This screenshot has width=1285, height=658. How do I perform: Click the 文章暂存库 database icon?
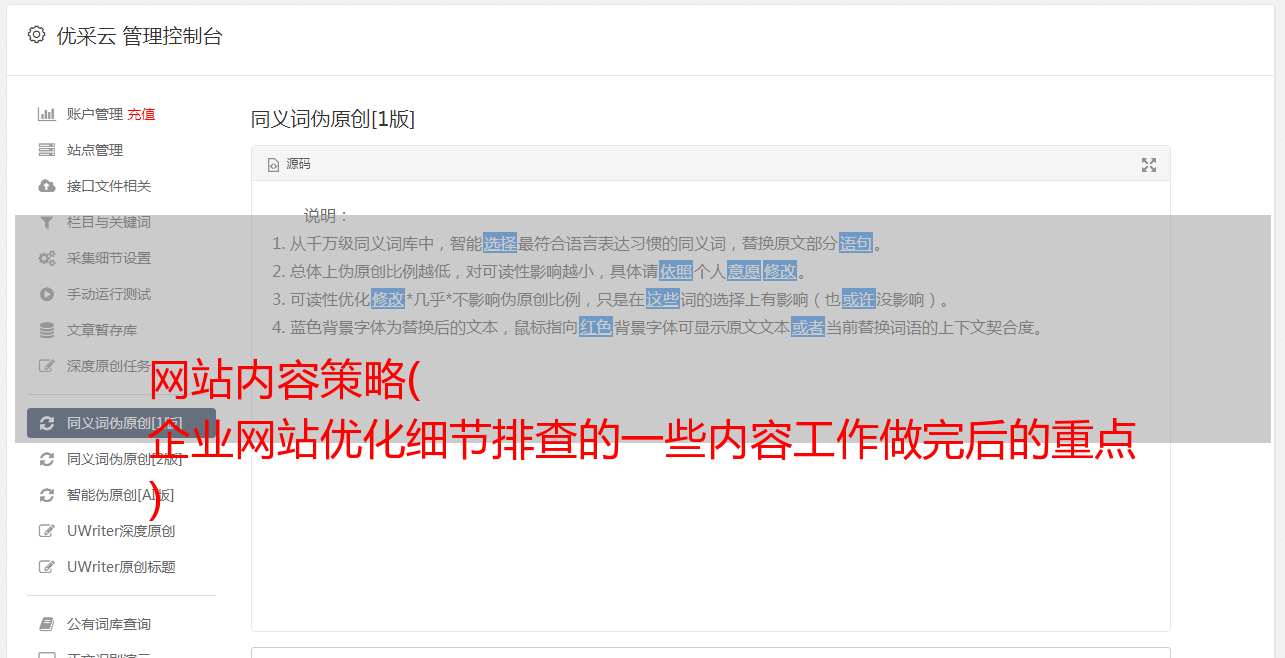click(46, 330)
